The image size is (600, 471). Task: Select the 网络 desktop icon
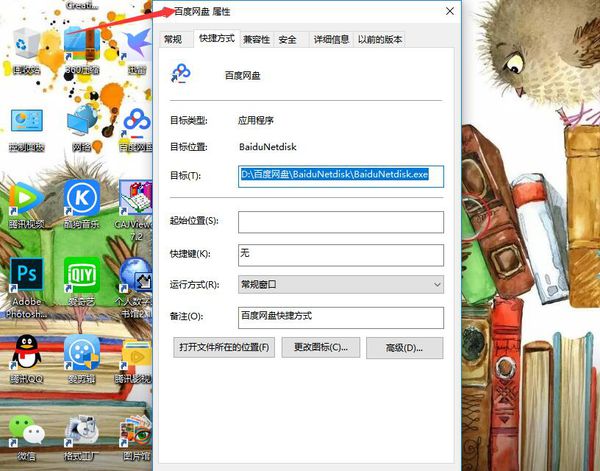(82, 130)
